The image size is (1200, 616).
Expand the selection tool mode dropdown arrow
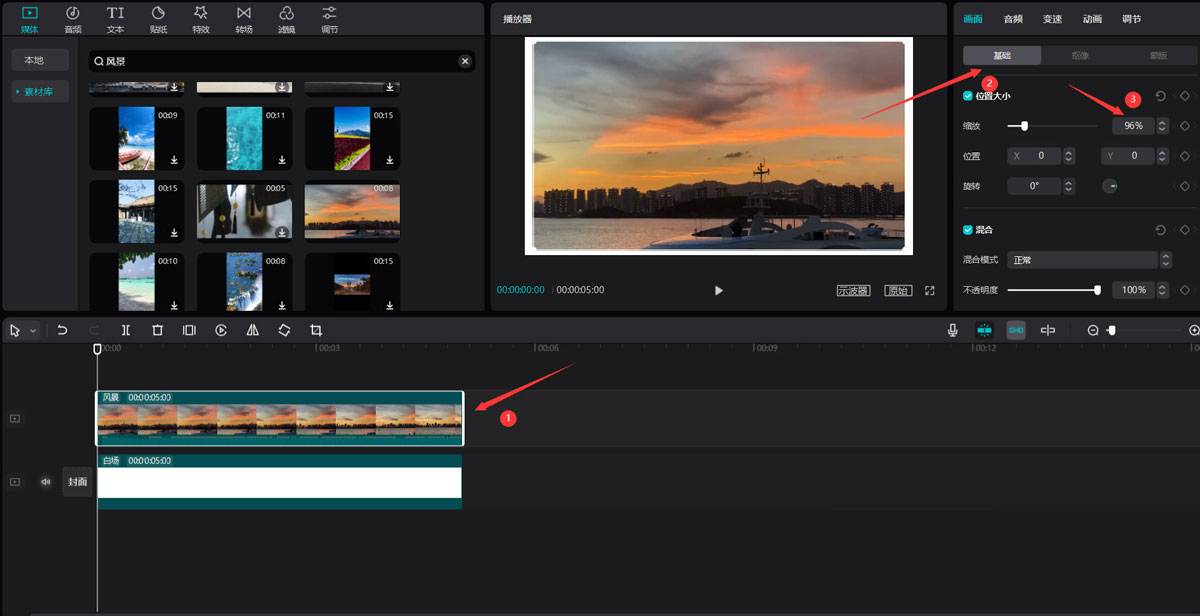point(33,330)
